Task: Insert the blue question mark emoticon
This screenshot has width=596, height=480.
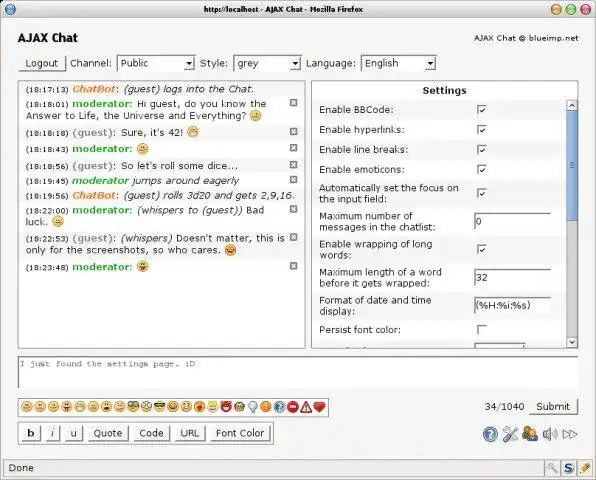Action: click(x=279, y=407)
